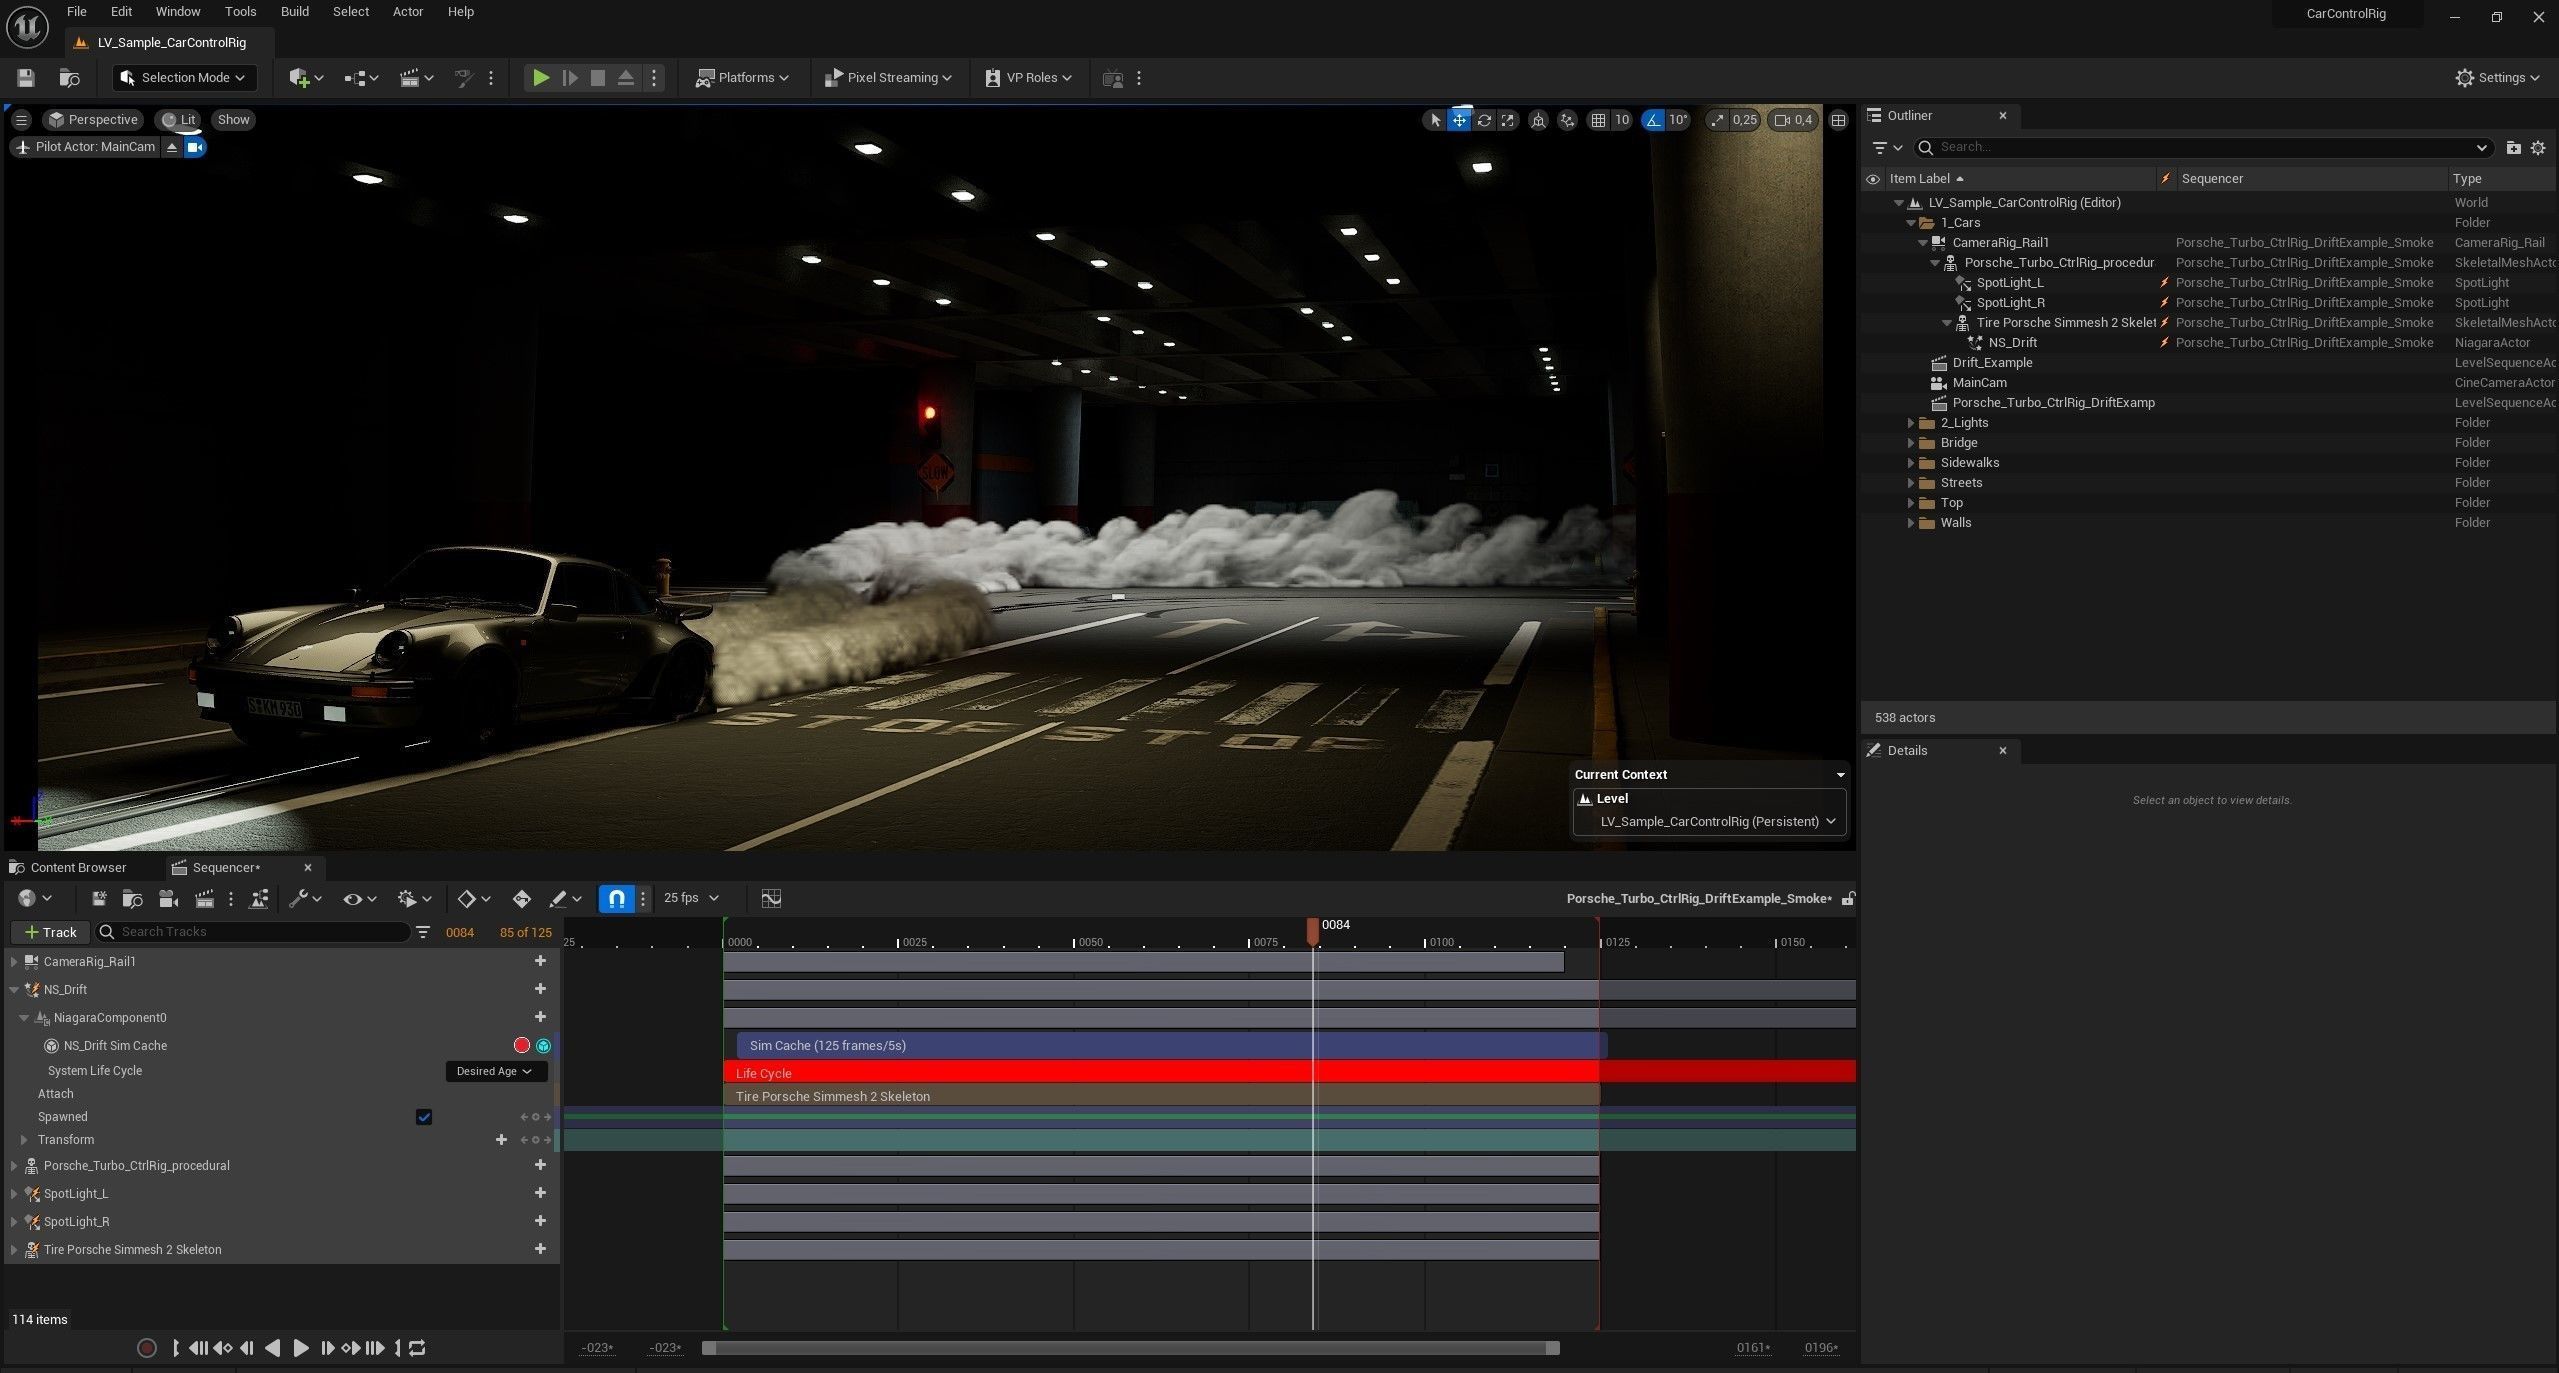Open the Sequencer view options eye dropdown
This screenshot has height=1373, width=2559.
359,898
